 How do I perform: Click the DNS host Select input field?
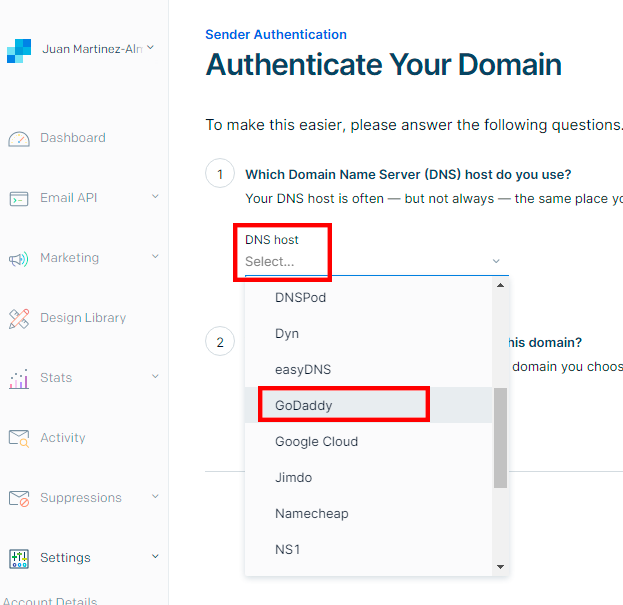coord(370,261)
